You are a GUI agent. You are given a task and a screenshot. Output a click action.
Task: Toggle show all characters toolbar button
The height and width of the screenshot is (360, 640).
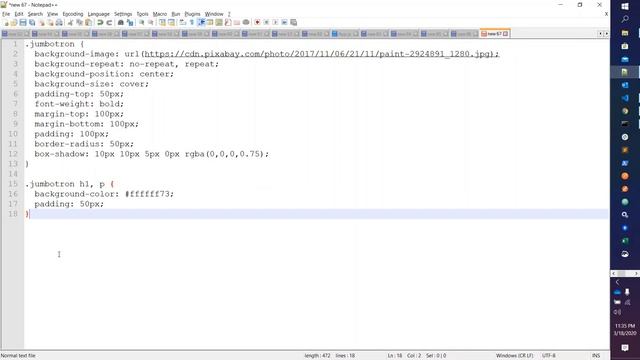coord(192,22)
